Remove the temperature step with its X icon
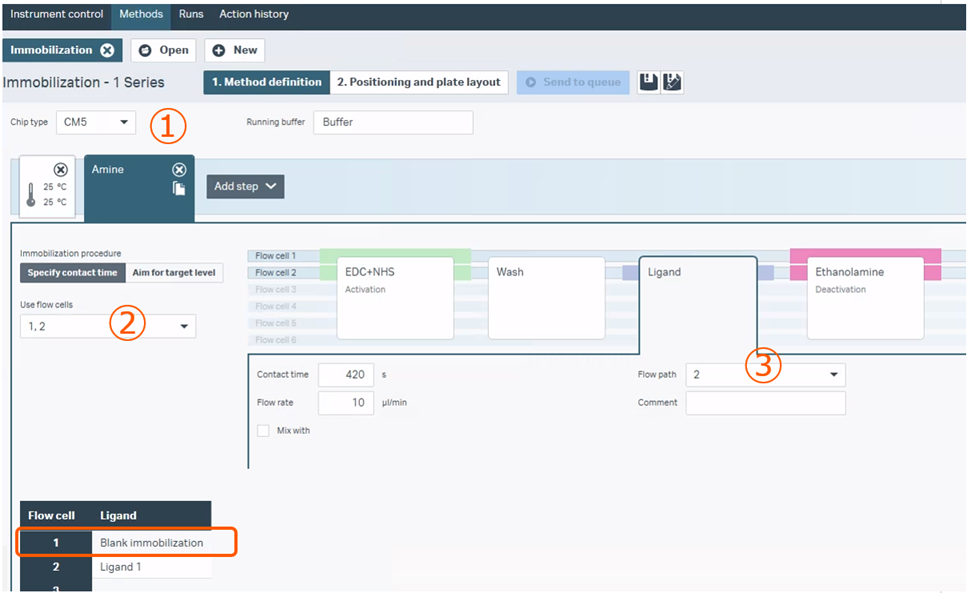 pos(60,169)
